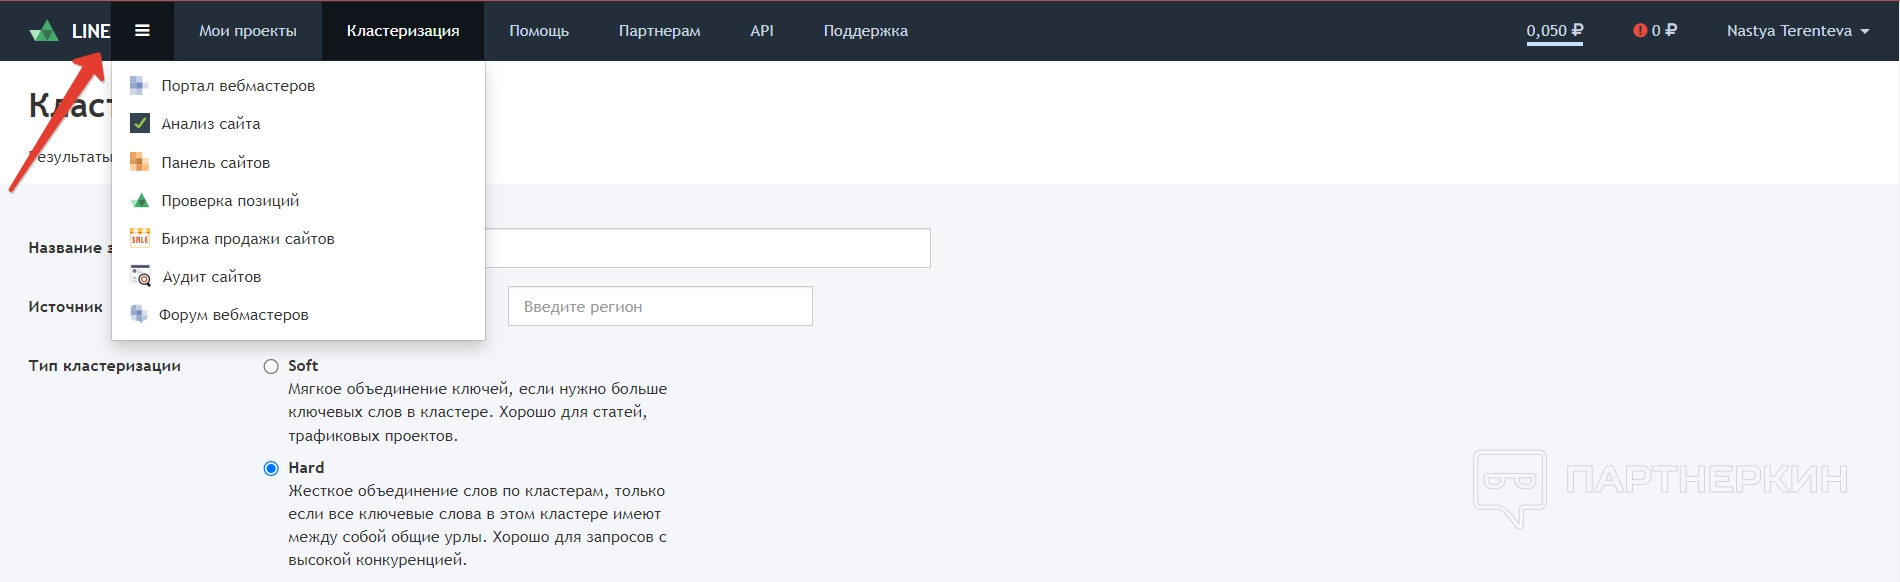Click the Панель сайтов orange icon
The image size is (1900, 582).
(x=139, y=162)
